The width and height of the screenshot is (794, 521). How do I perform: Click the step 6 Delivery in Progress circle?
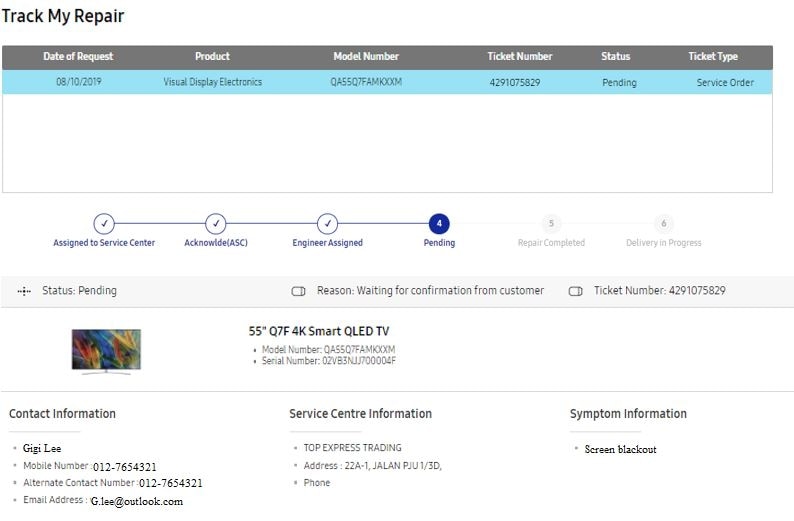663,223
